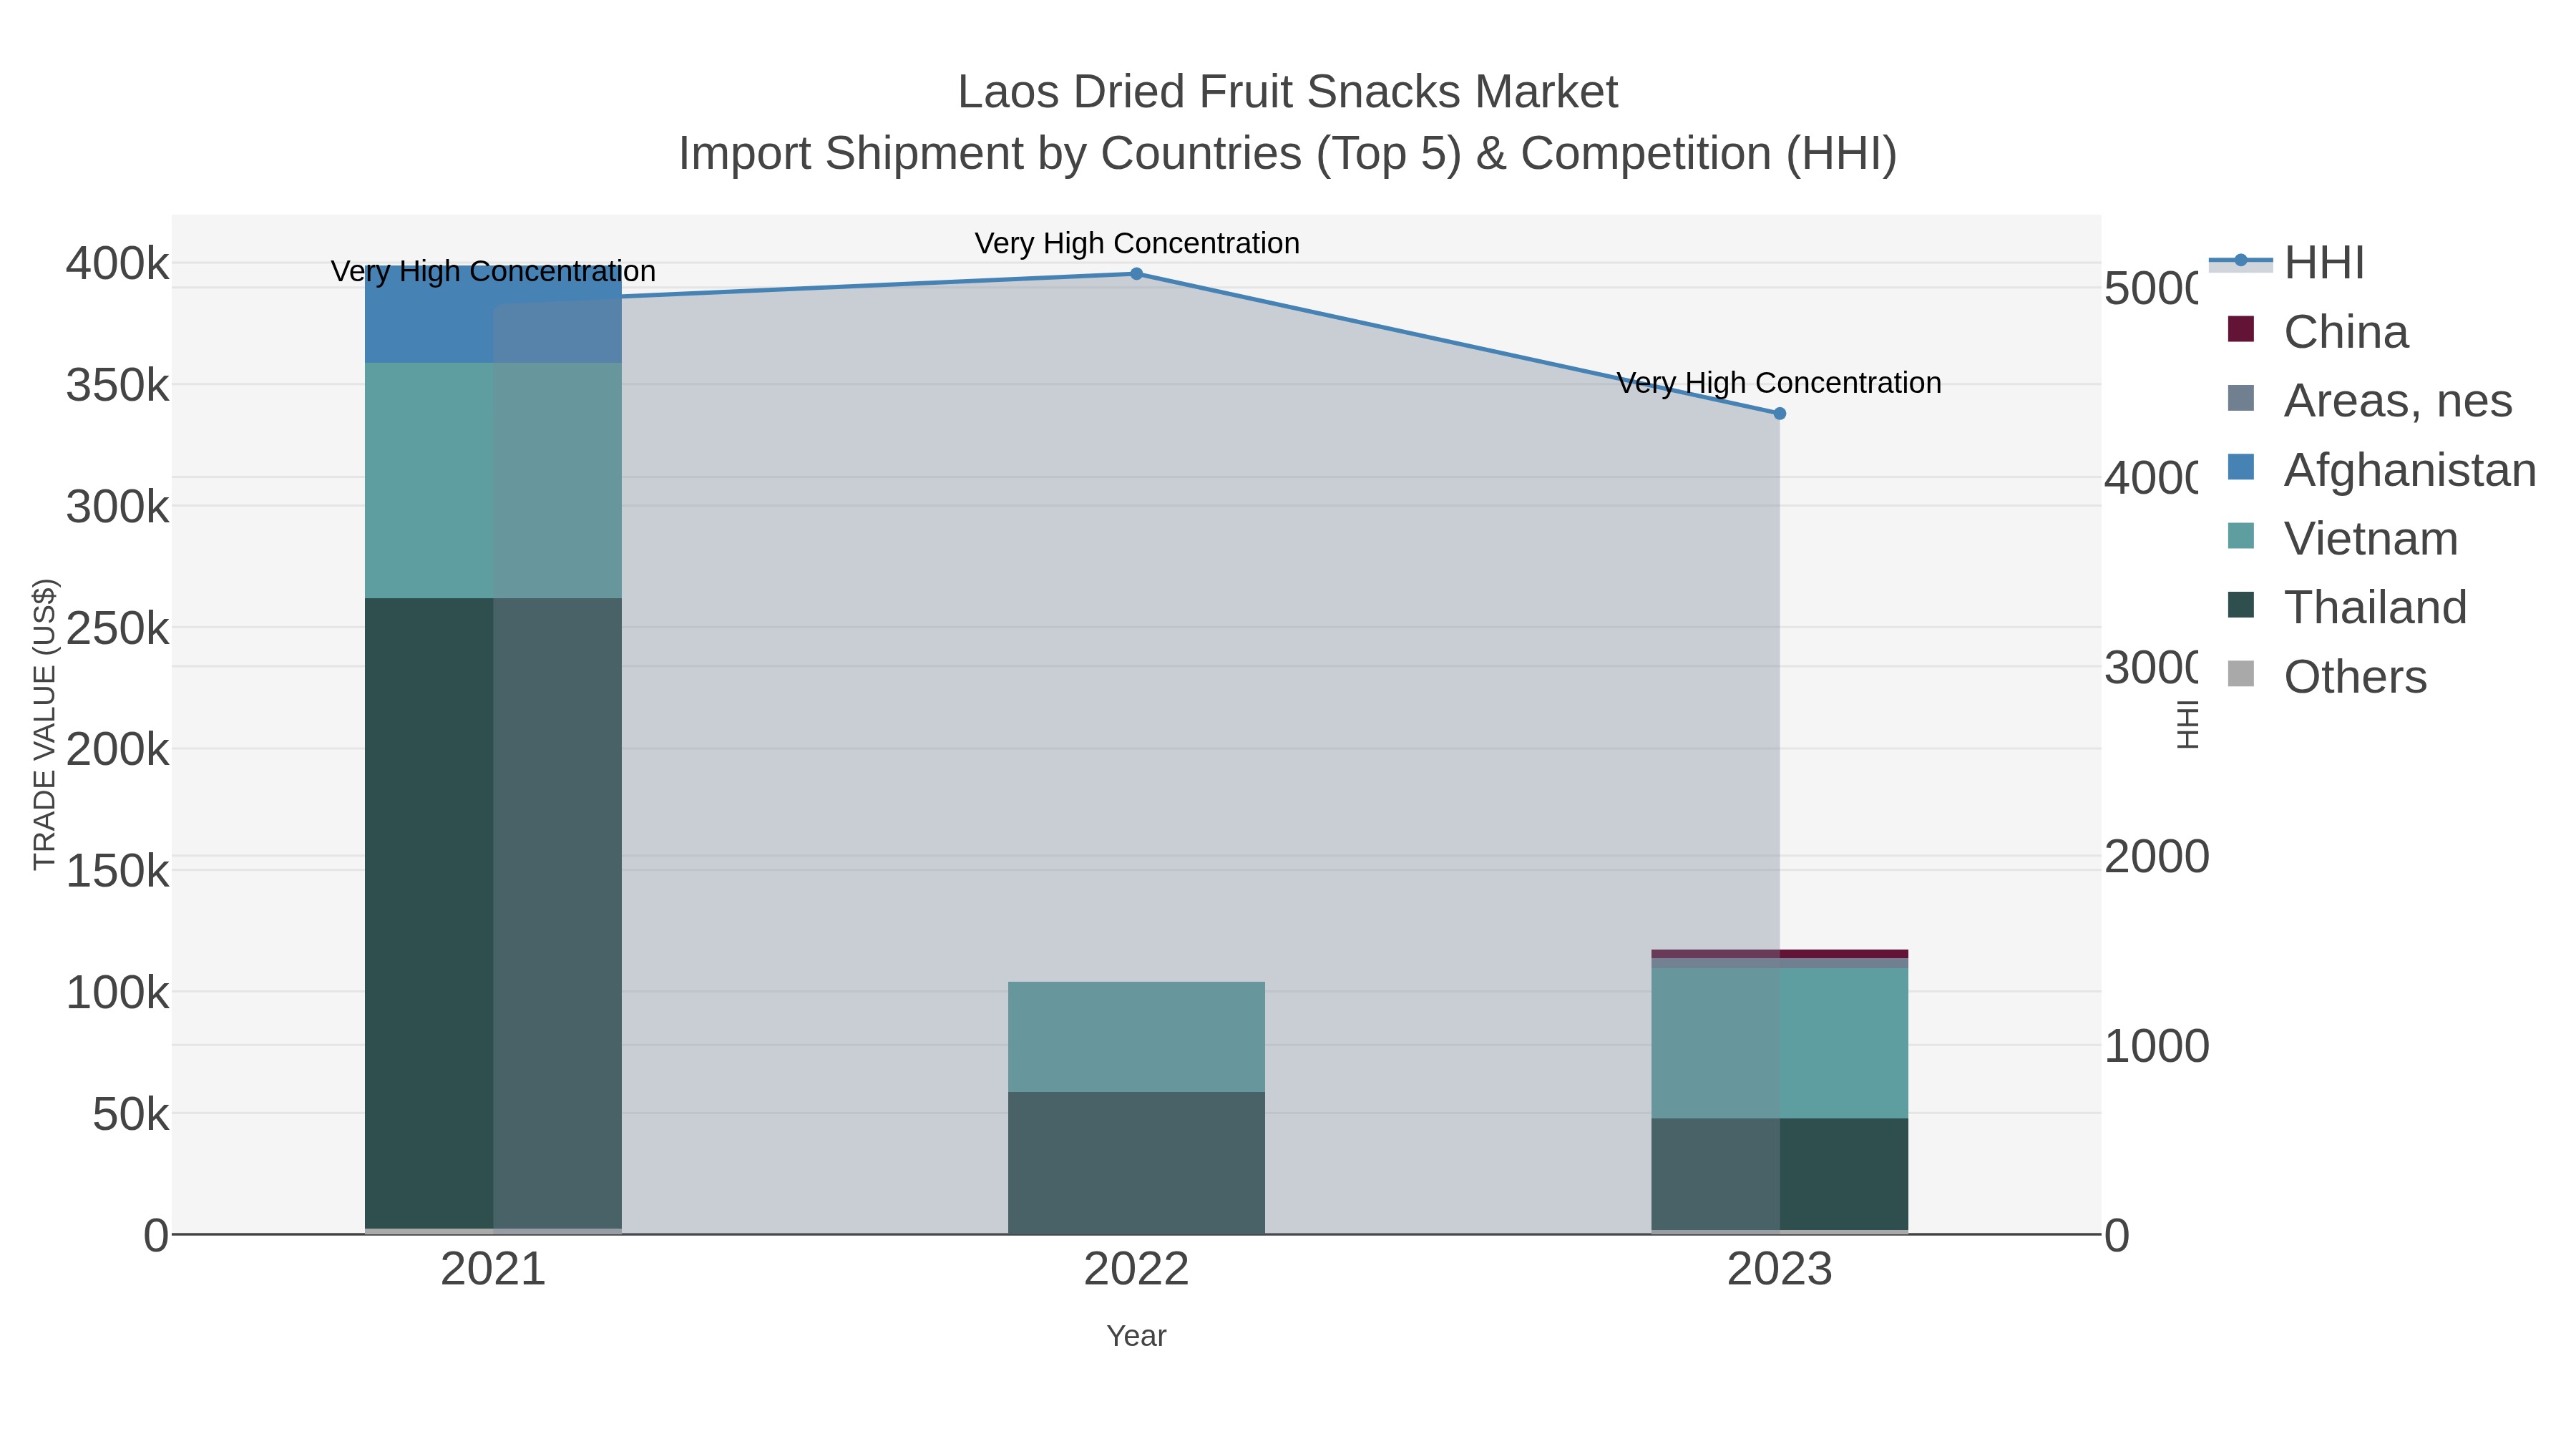Click the Vietnam teal legend swatch
The height and width of the screenshot is (1449, 2576).
[2241, 536]
